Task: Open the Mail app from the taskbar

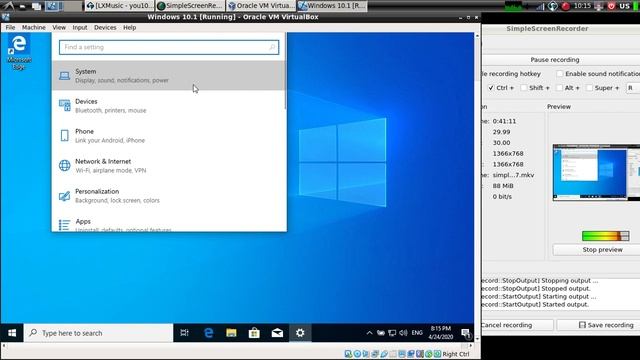Action: coord(277,333)
